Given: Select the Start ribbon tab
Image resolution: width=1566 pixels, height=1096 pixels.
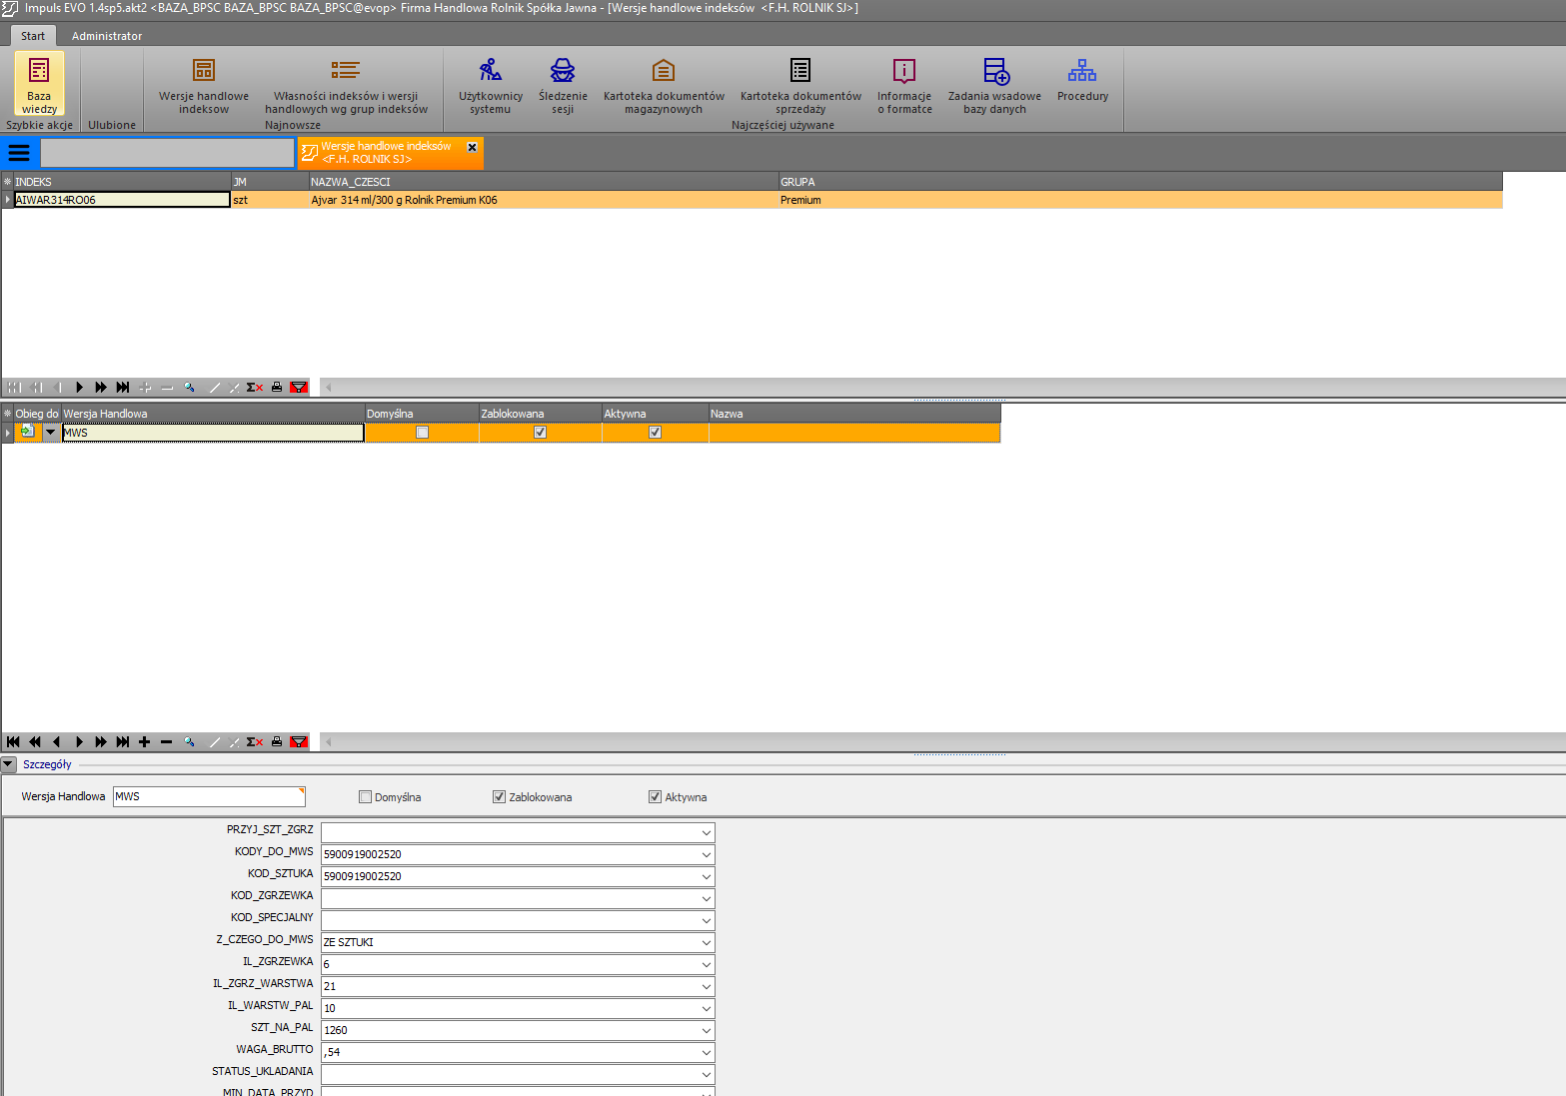Looking at the screenshot, I should pyautogui.click(x=33, y=36).
